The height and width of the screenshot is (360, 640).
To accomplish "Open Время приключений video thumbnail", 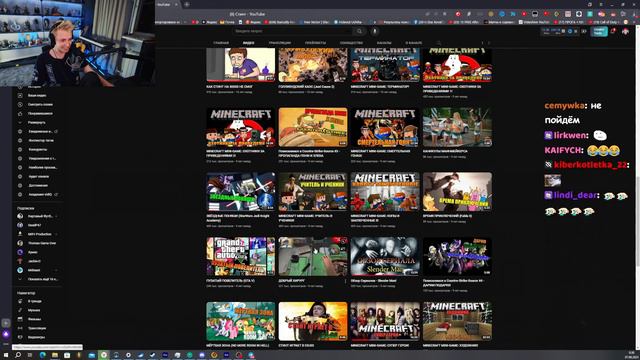I will click(x=457, y=191).
